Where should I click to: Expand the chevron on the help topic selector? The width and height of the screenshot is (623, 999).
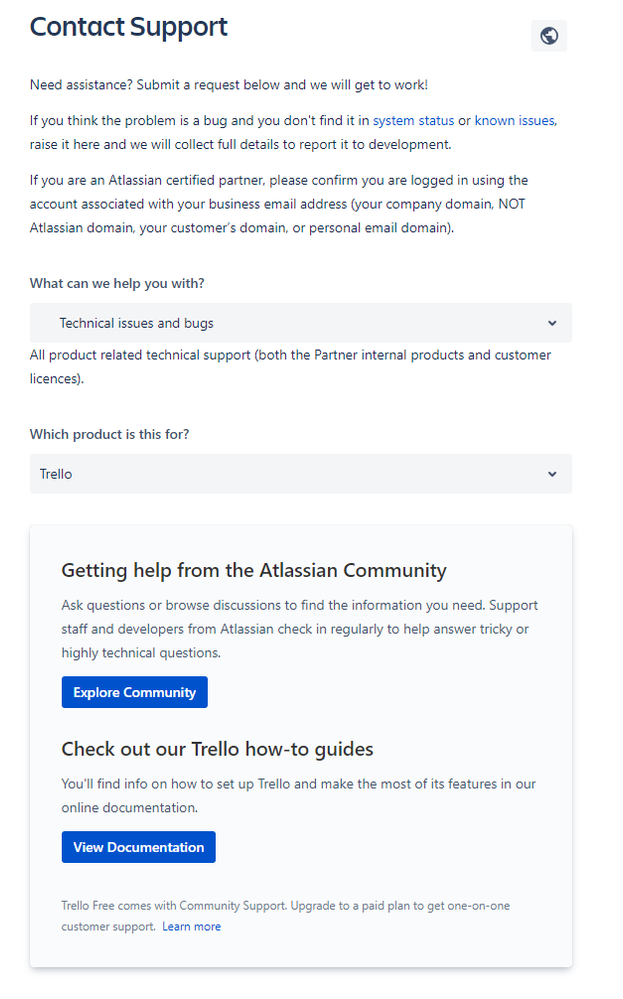pyautogui.click(x=553, y=322)
